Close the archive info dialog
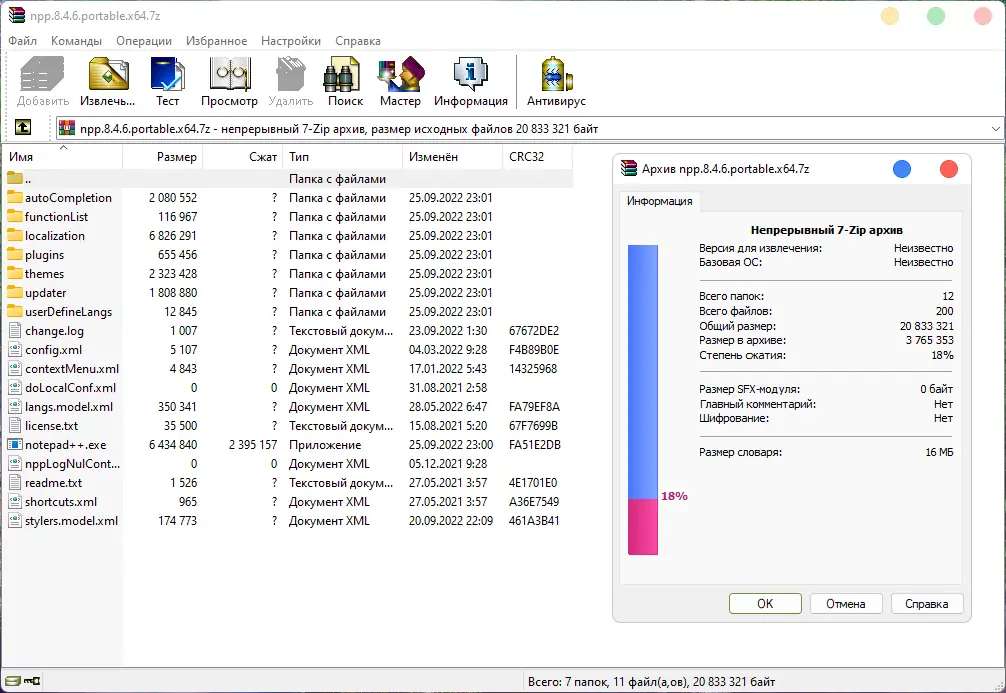Image resolution: width=1006 pixels, height=693 pixels. [949, 169]
